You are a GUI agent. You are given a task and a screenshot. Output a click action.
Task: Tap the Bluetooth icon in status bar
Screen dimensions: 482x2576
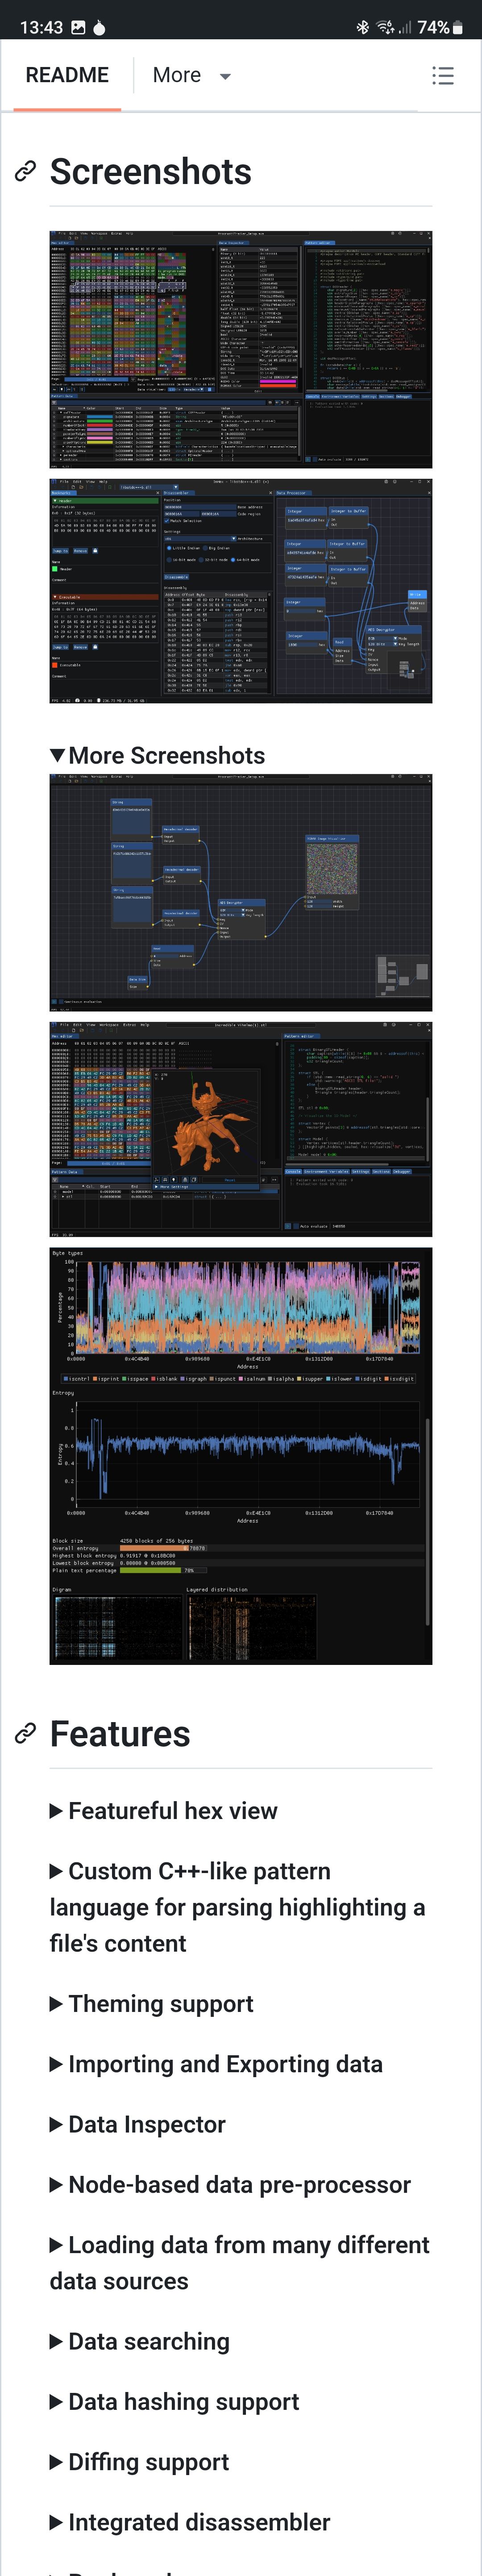362,27
